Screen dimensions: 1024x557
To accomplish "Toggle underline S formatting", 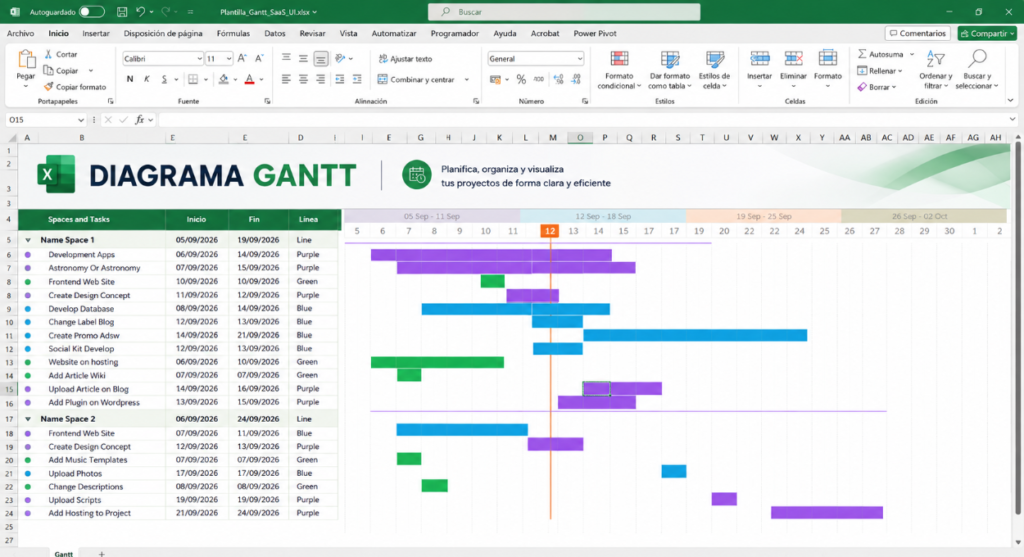I will click(x=164, y=79).
